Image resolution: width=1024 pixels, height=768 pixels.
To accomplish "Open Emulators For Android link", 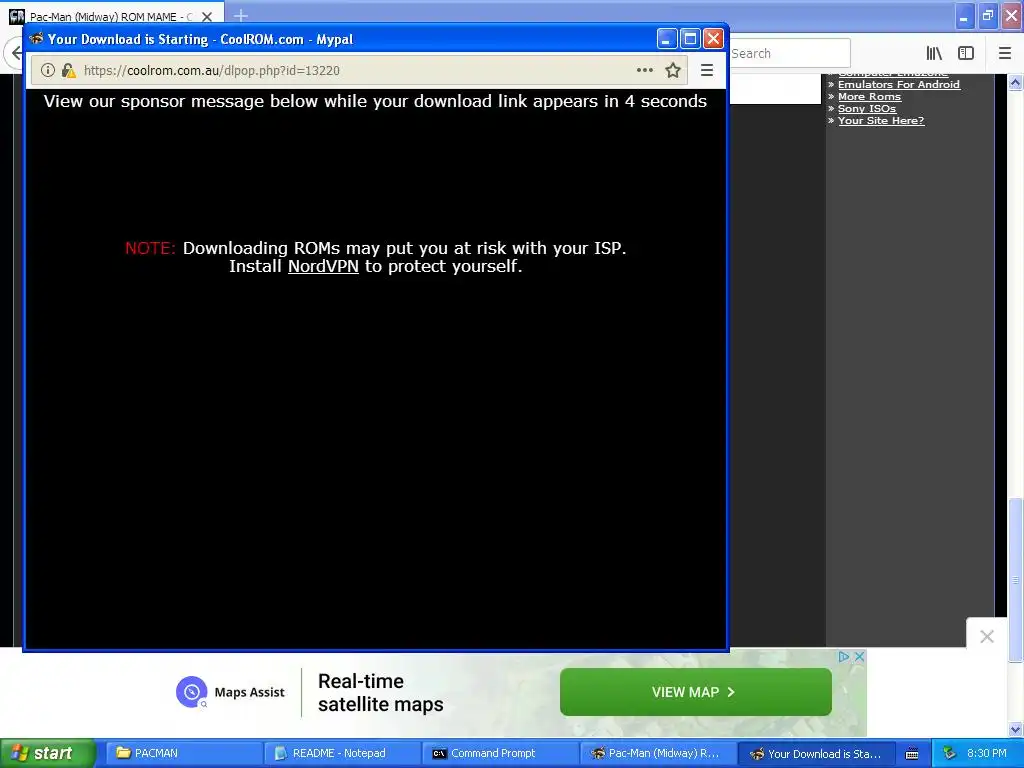I will (x=899, y=84).
